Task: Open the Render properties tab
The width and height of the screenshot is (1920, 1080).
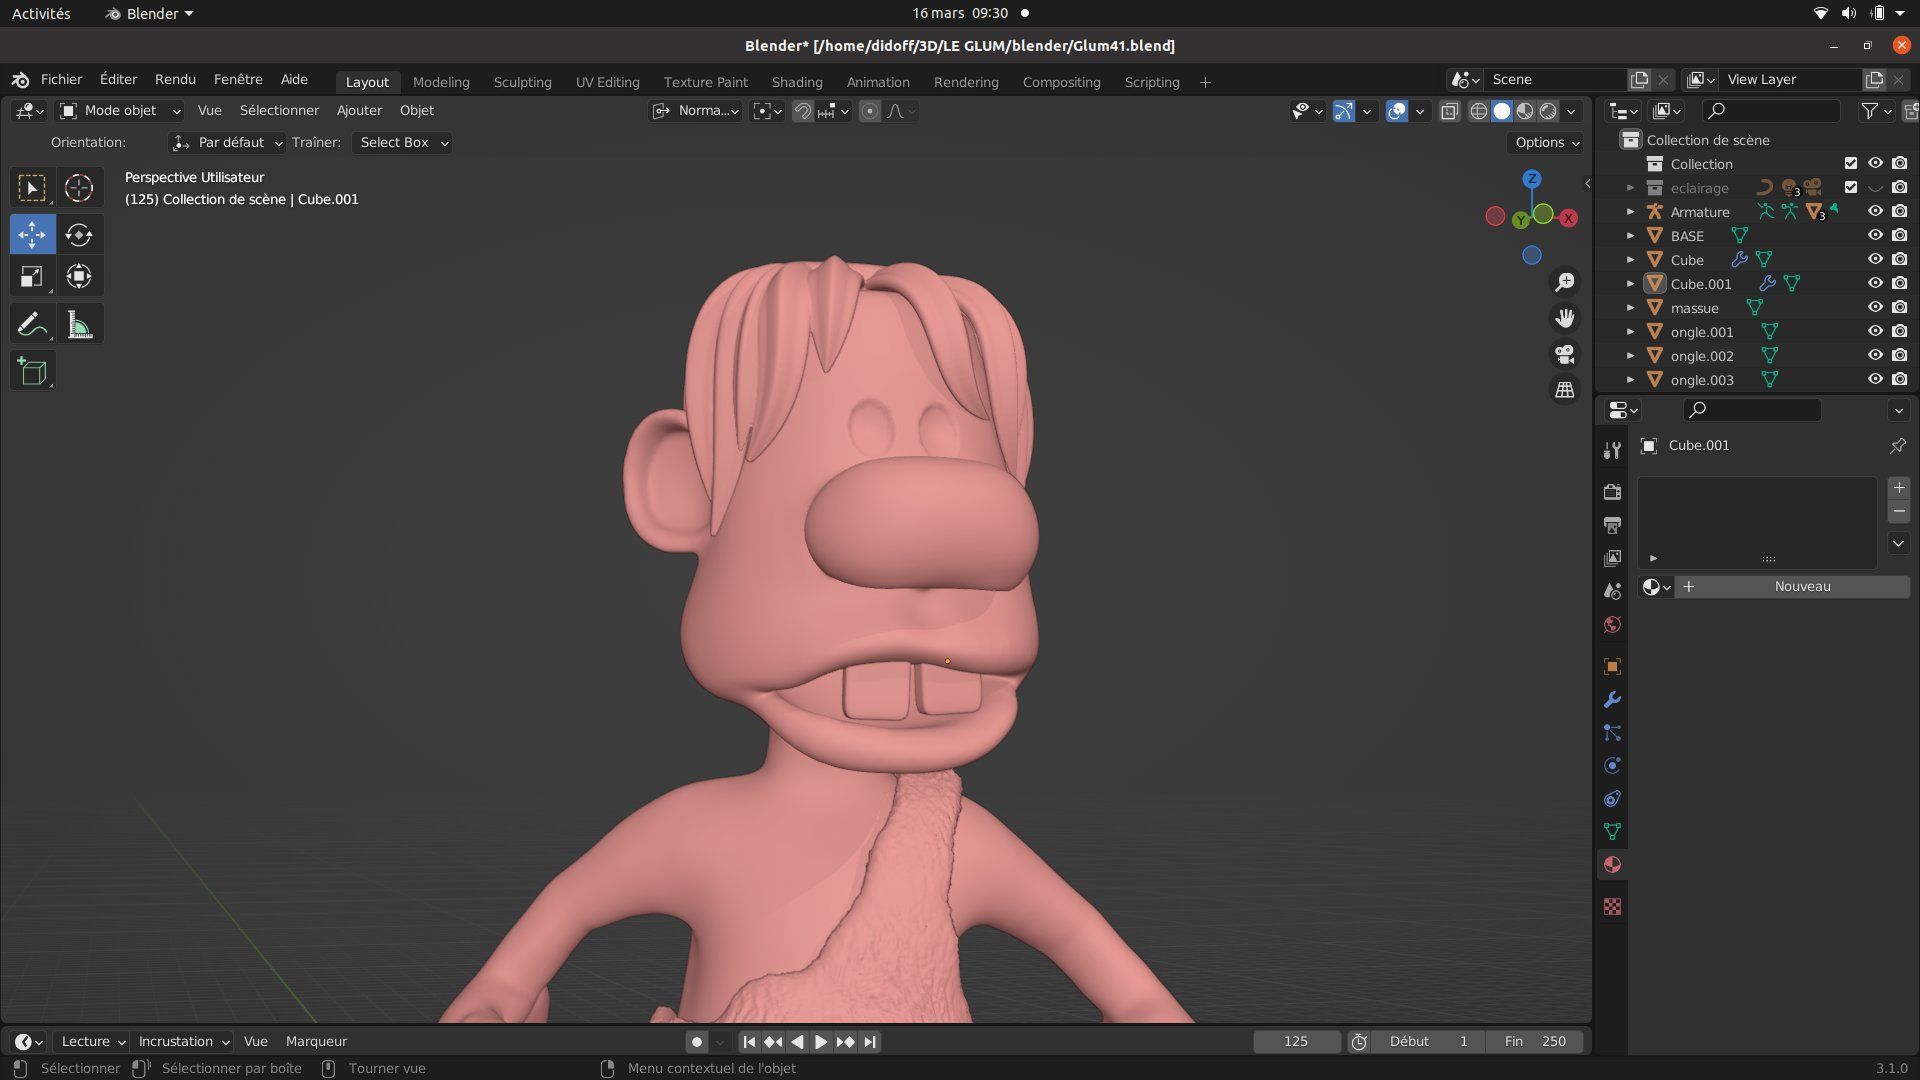Action: (1612, 492)
